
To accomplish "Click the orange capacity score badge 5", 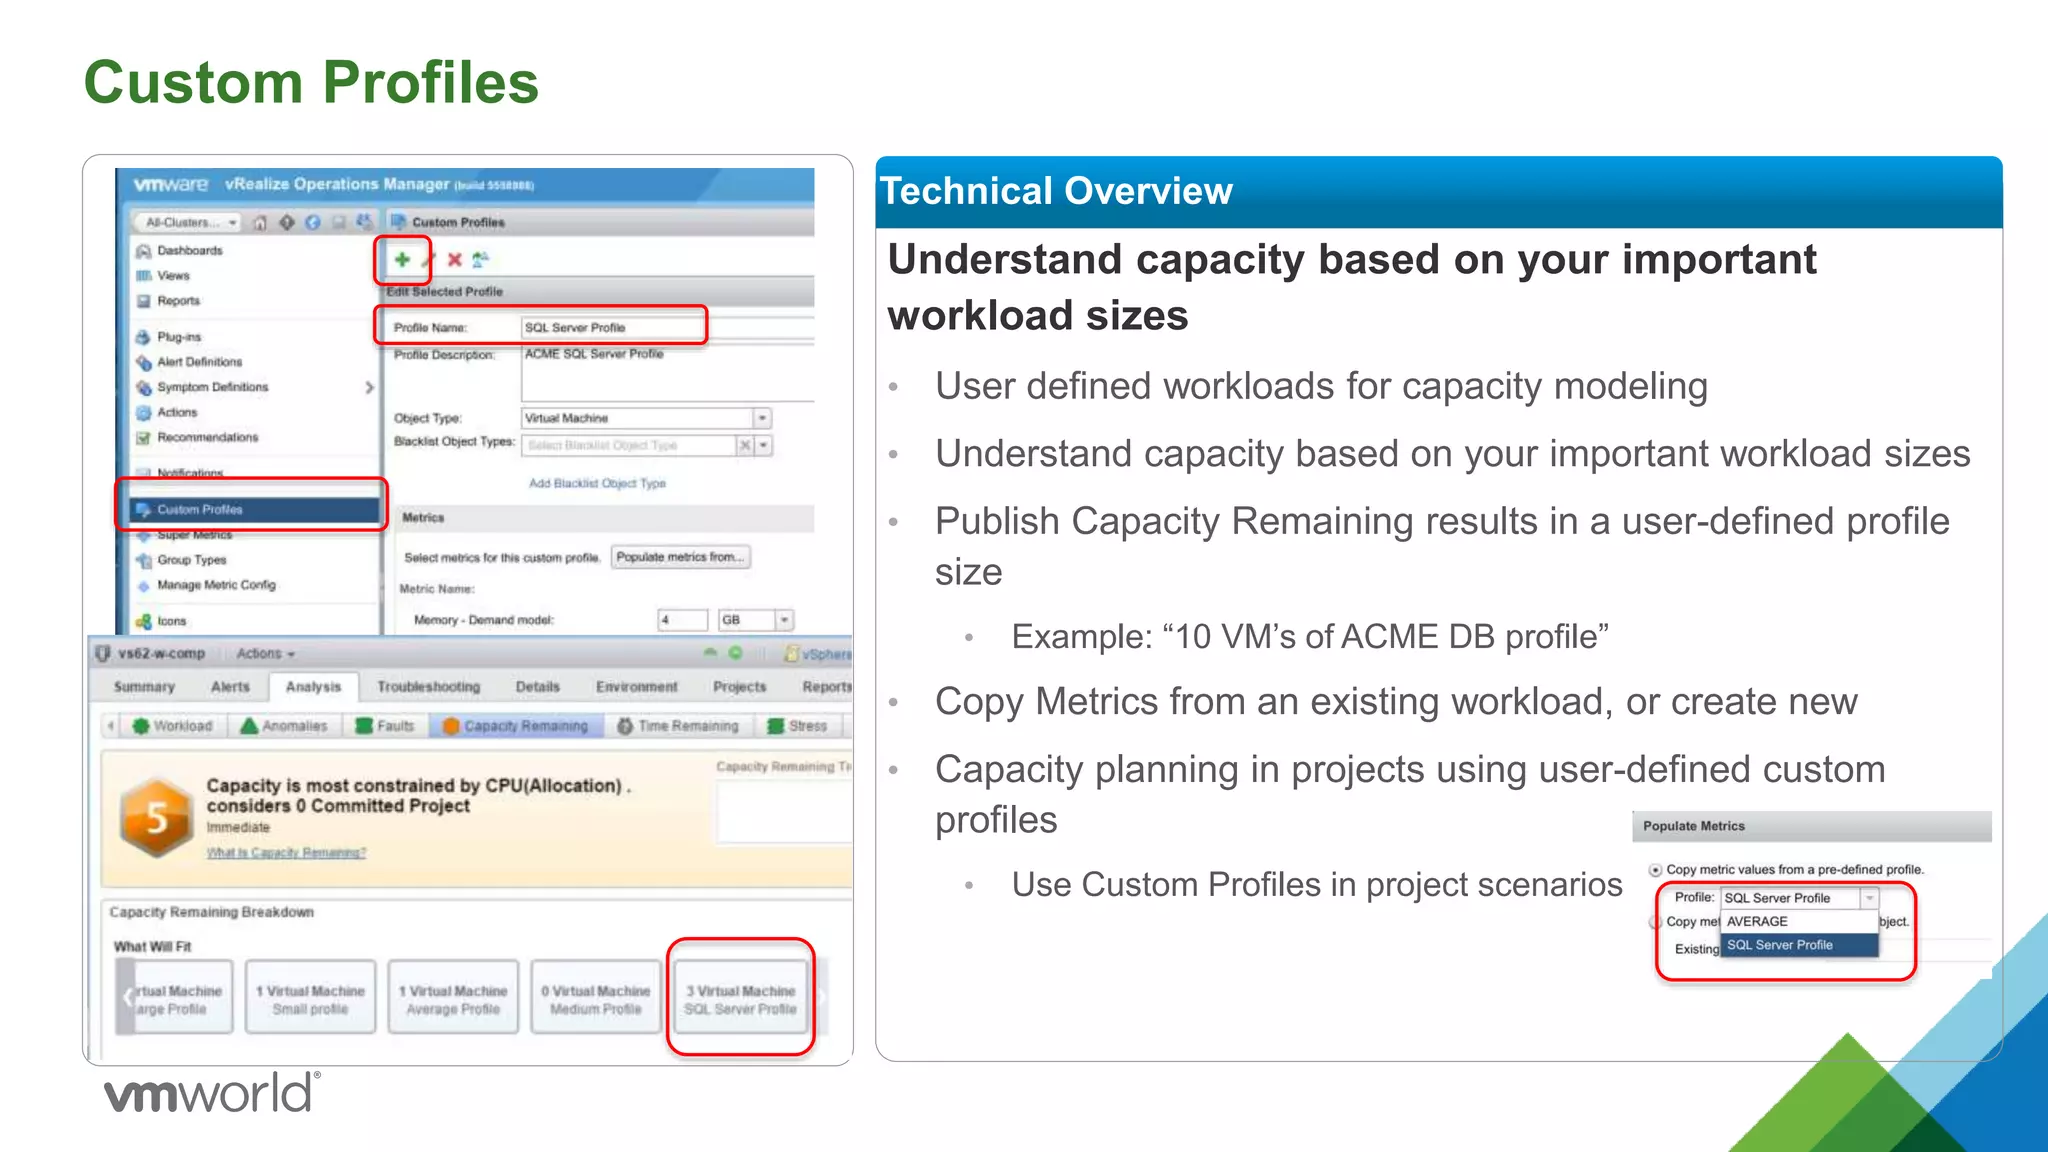I will [x=155, y=817].
